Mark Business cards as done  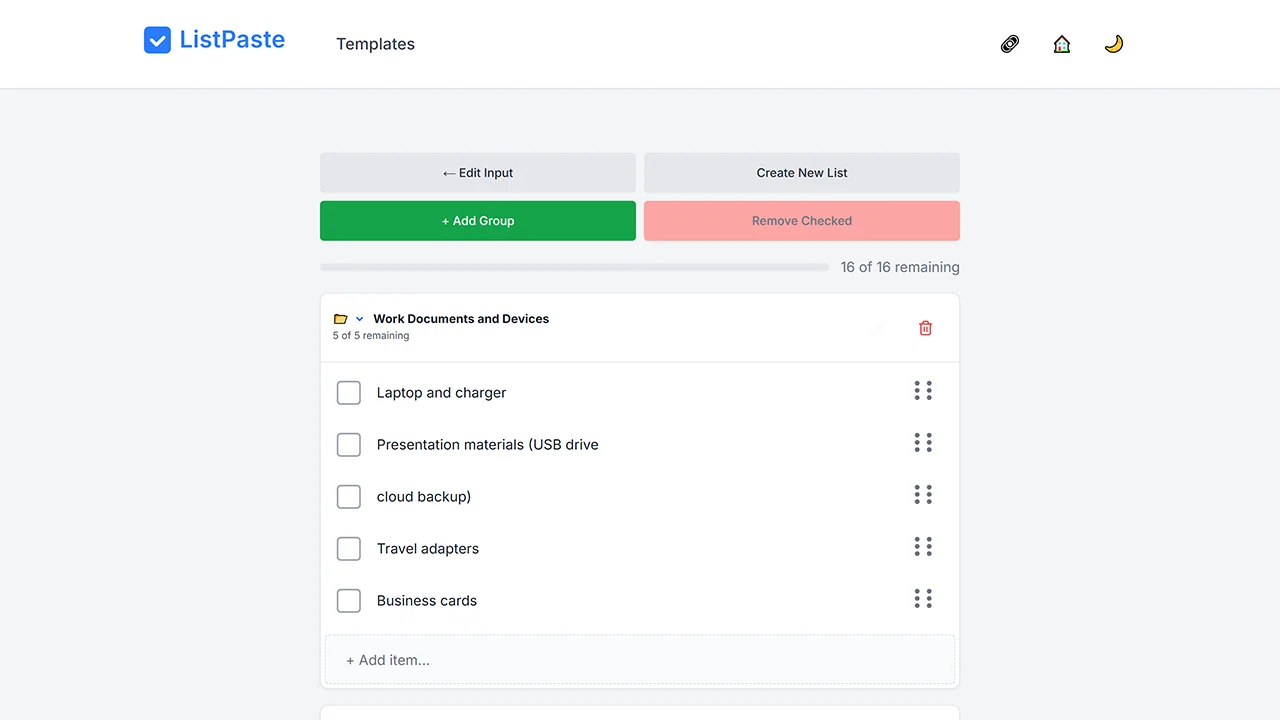[349, 601]
